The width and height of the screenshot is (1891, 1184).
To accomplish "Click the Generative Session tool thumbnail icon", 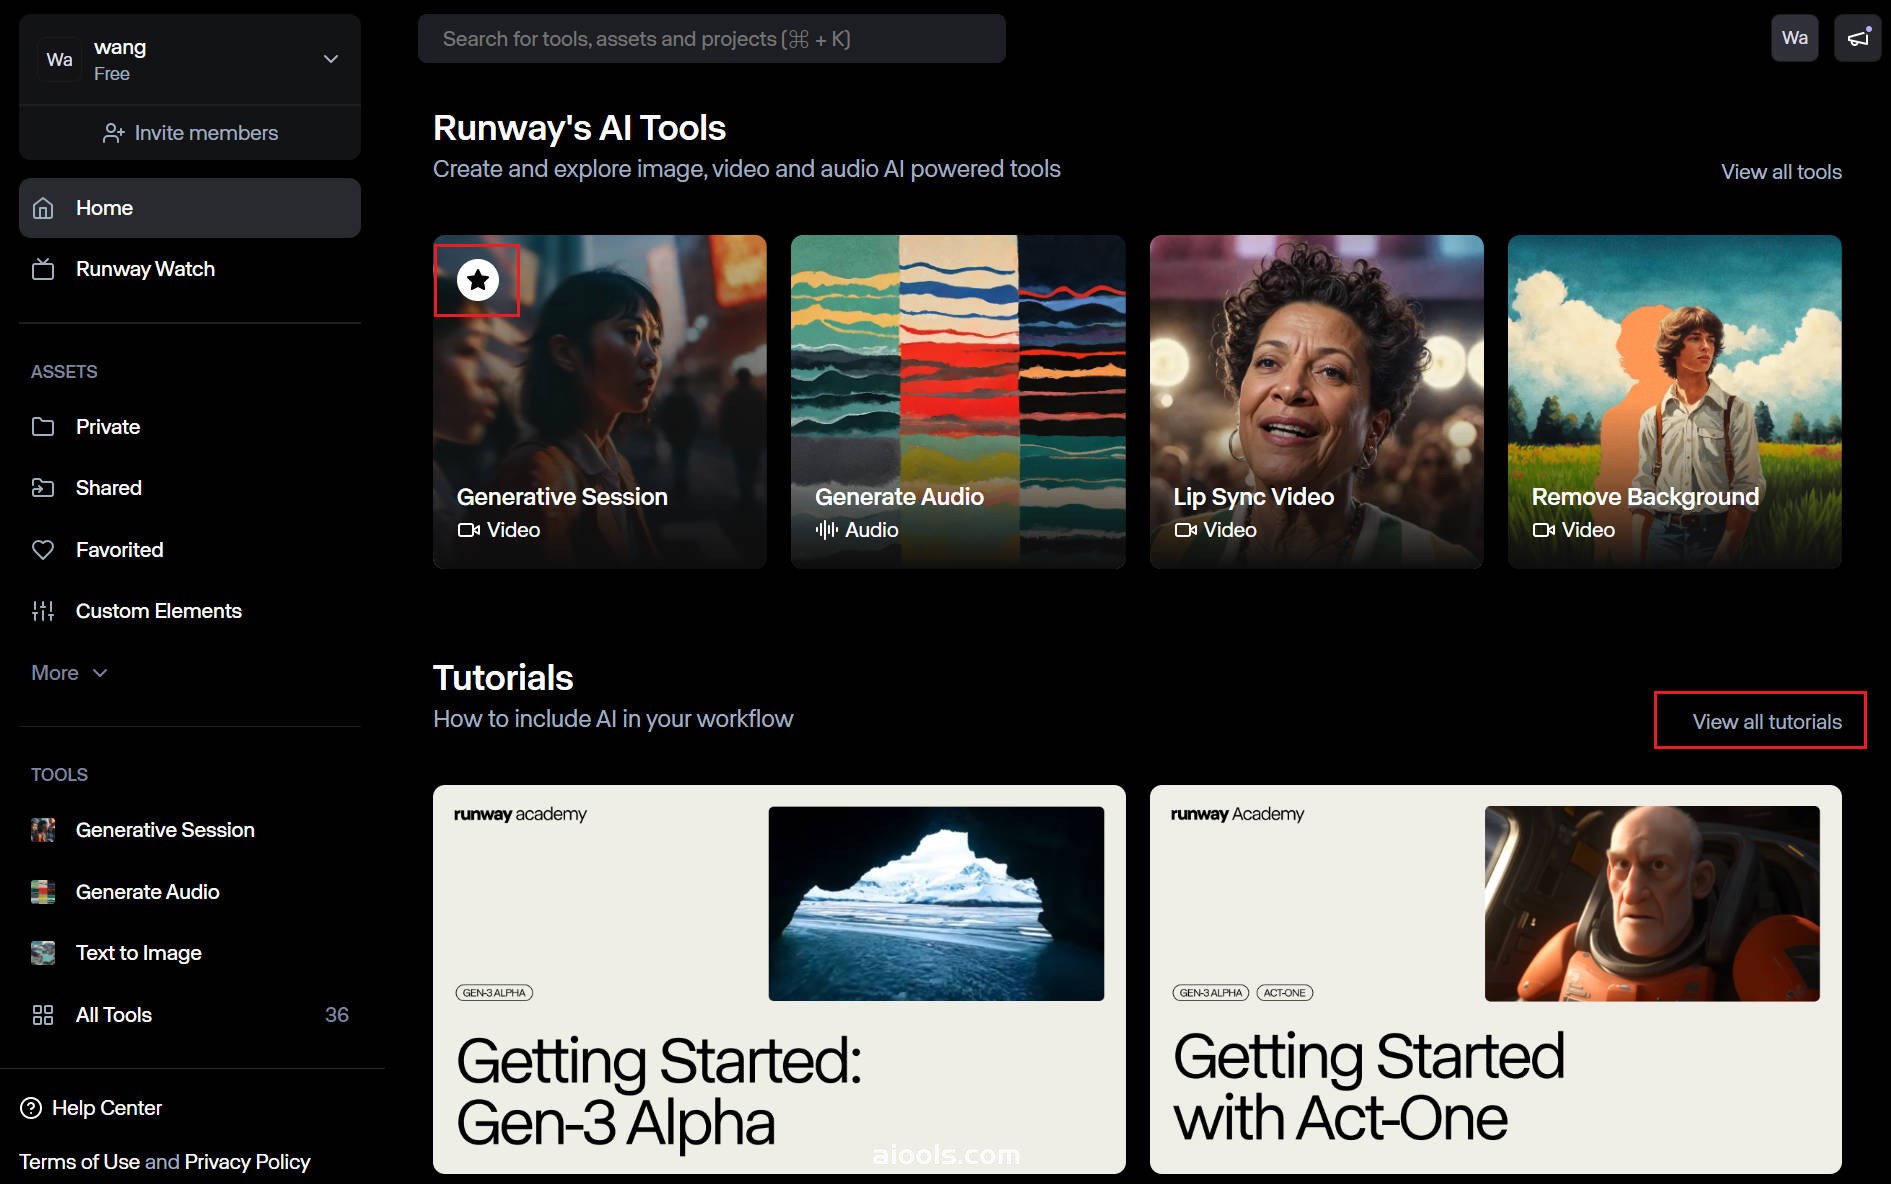I will (x=43, y=830).
